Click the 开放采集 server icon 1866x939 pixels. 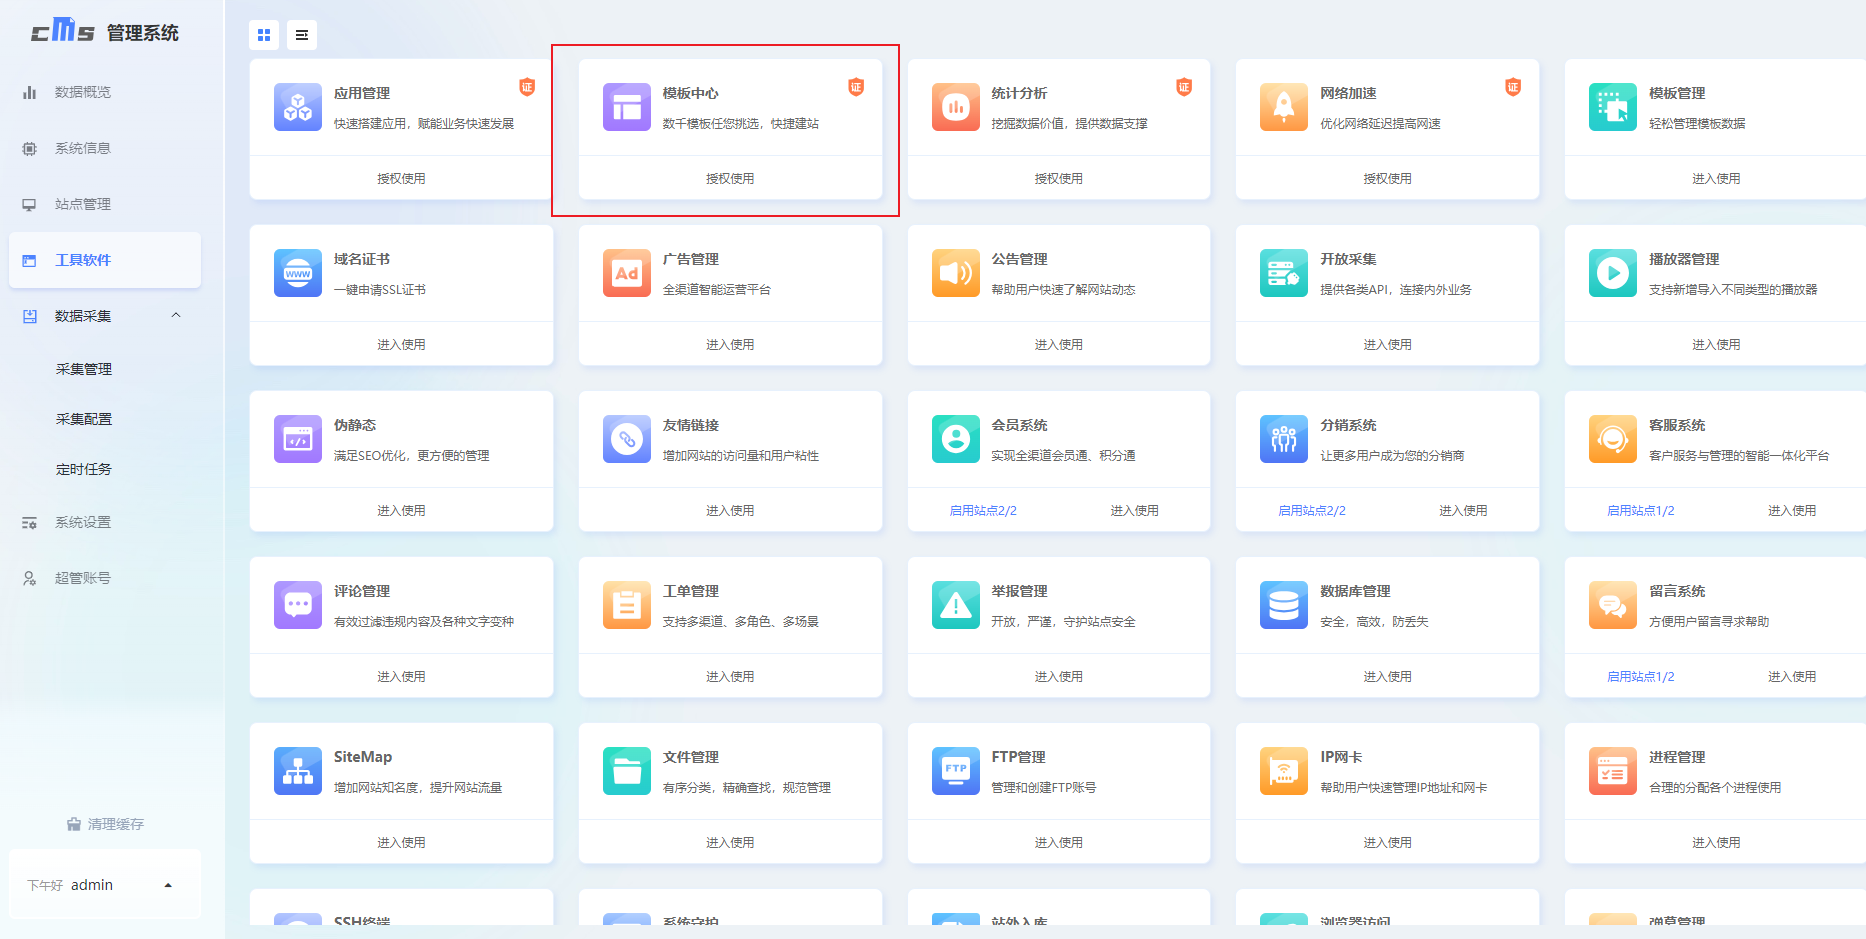tap(1284, 273)
